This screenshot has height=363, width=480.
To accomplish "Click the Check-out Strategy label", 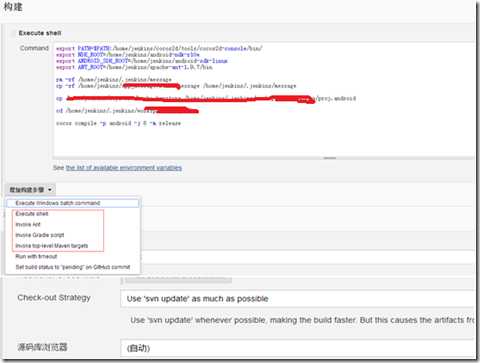I will coord(54,298).
